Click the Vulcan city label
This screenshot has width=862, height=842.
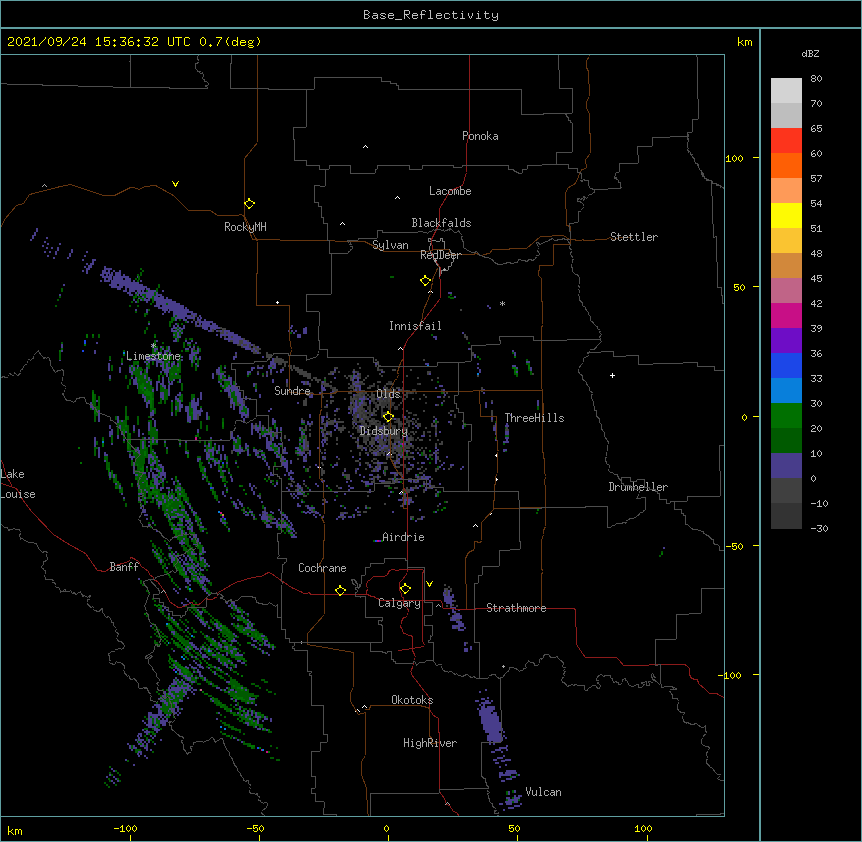point(543,792)
